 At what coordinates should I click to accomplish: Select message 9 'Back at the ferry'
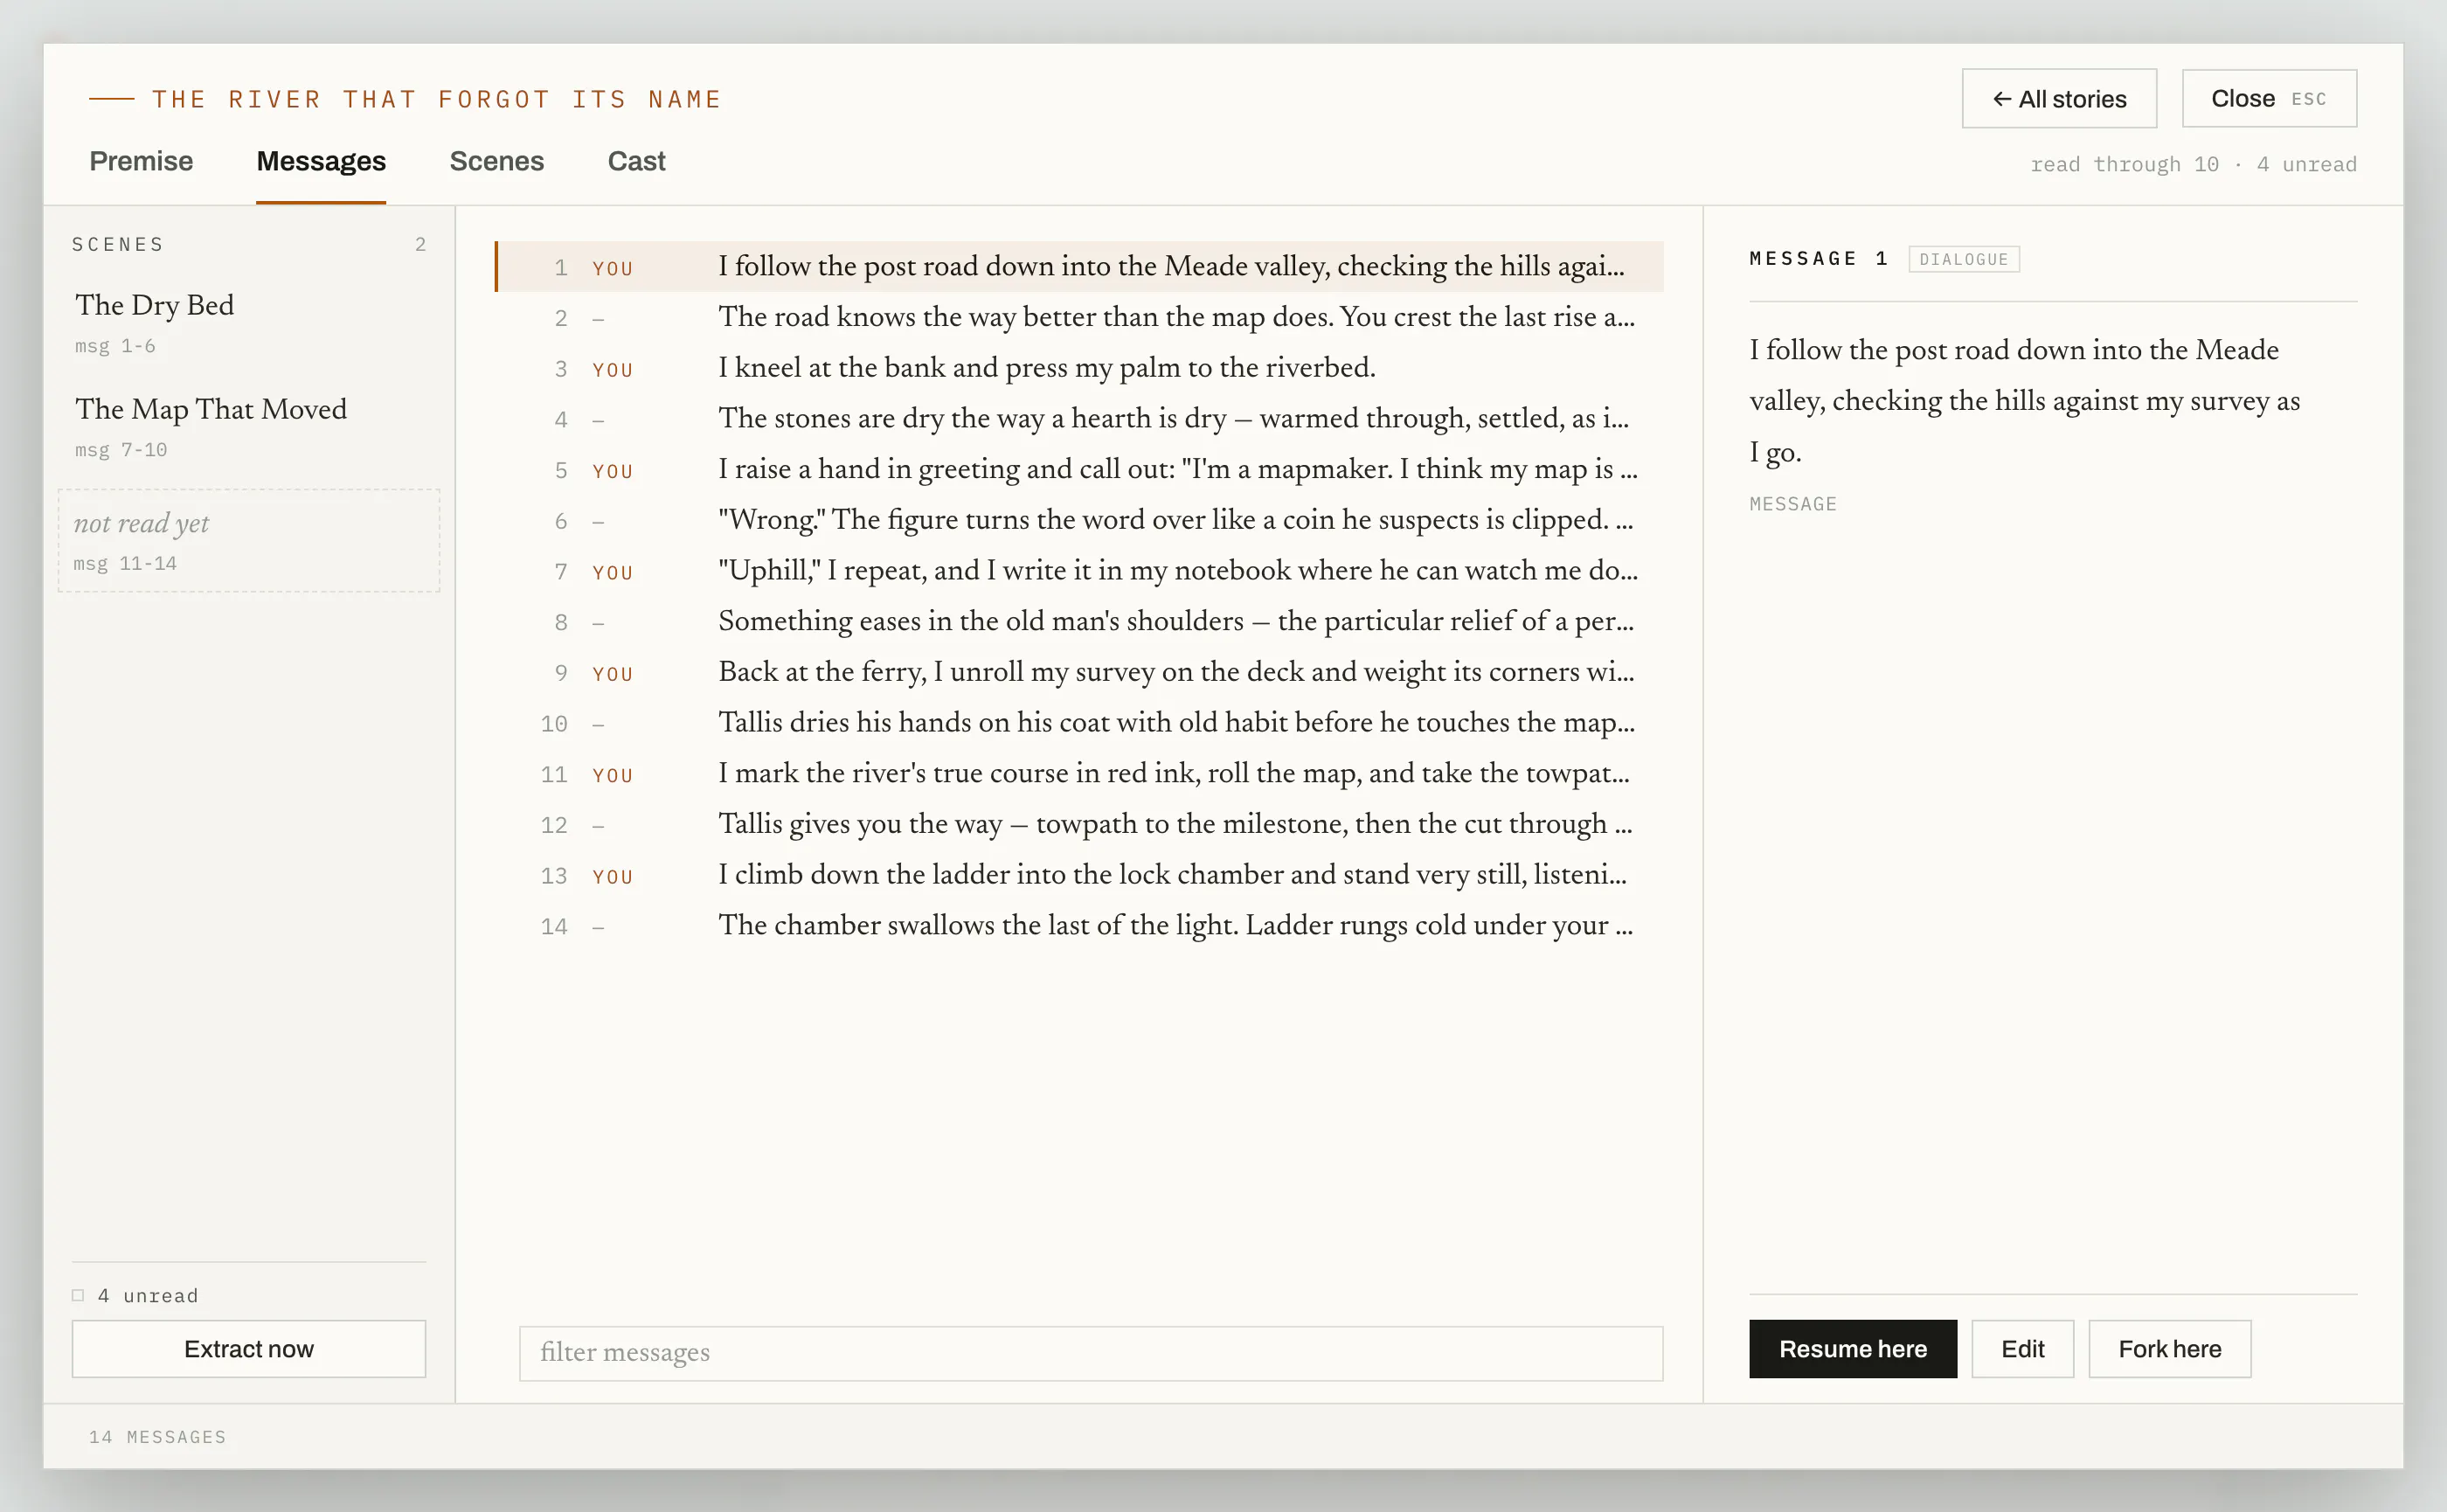coord(1080,672)
